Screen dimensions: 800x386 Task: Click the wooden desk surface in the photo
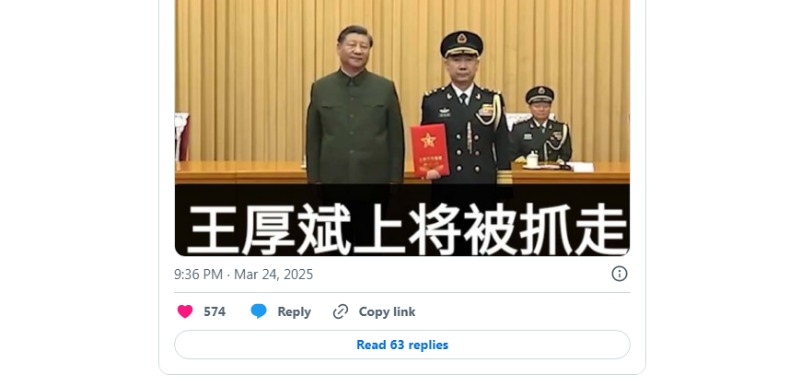(240, 173)
